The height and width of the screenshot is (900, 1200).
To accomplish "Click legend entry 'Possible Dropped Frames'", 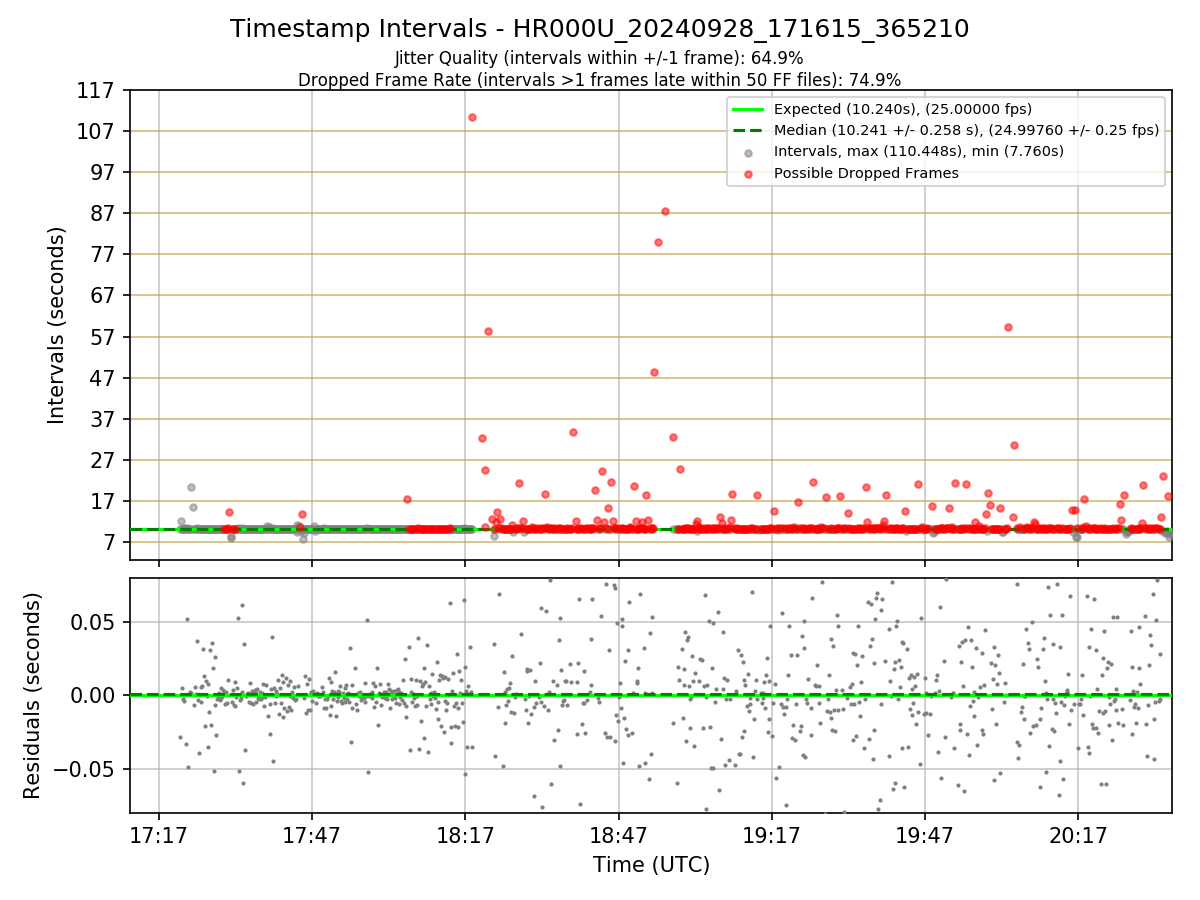I will tap(866, 173).
